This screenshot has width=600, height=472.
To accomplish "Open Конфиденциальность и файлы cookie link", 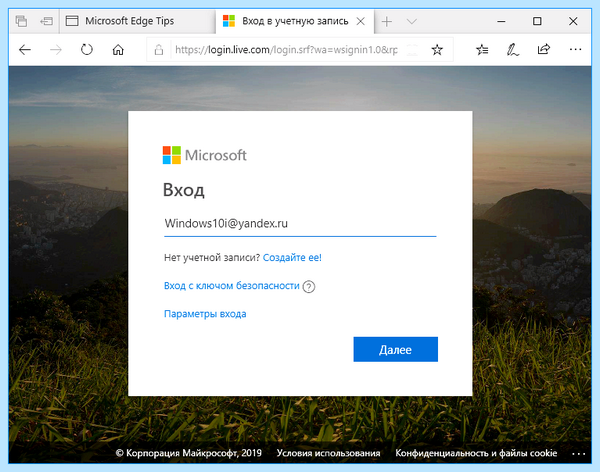I will click(476, 453).
